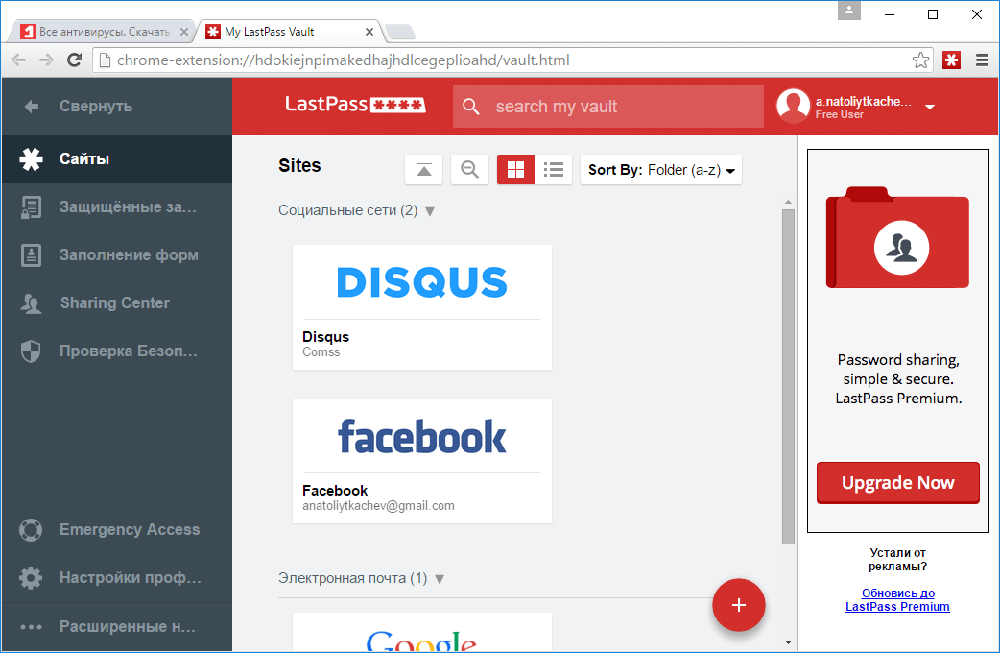
Task: Click the scrollbar down arrow
Action: [788, 642]
